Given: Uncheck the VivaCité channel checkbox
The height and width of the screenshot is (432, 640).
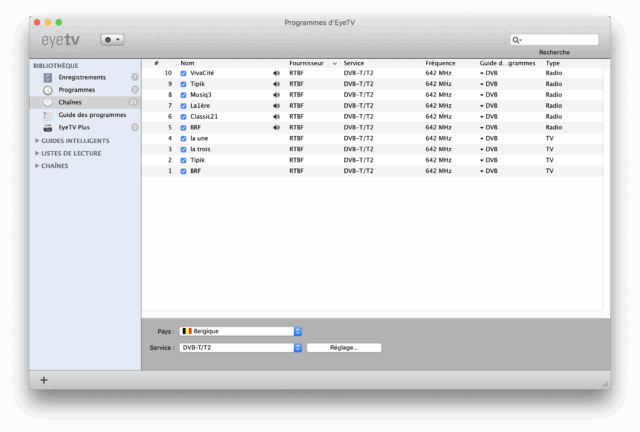Looking at the screenshot, I should (183, 73).
